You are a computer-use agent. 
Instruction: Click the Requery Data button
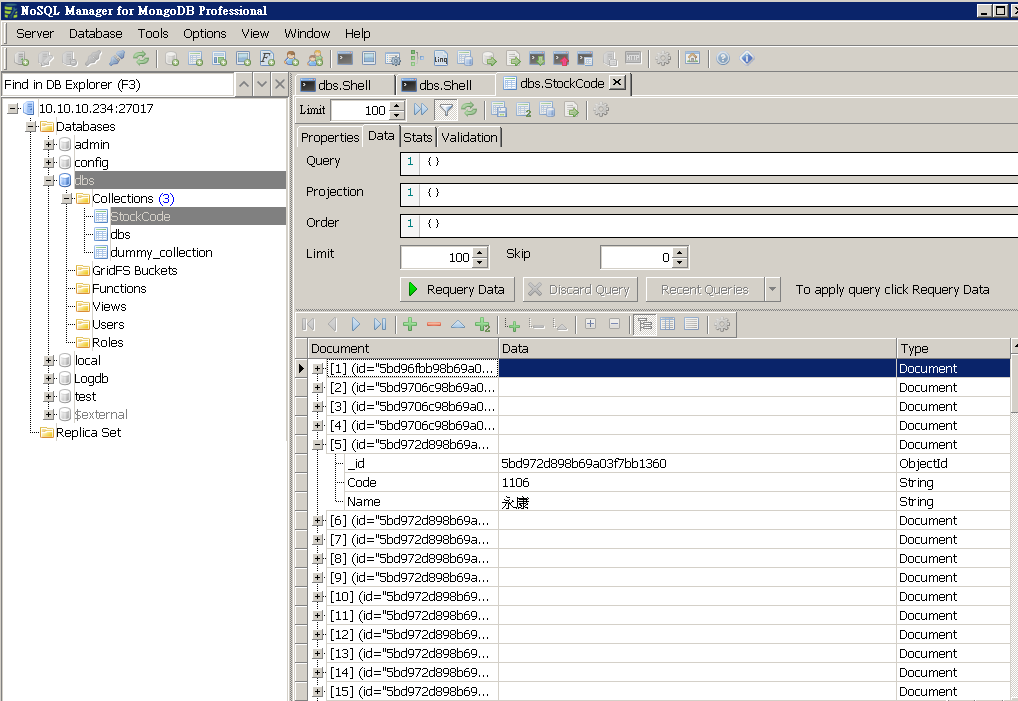457,289
